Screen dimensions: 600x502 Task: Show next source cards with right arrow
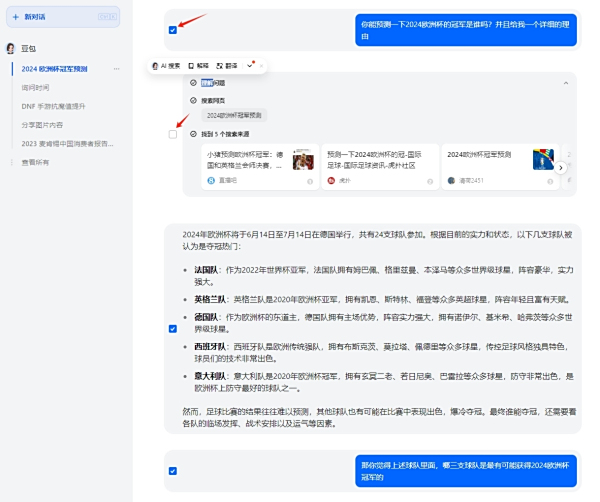point(561,168)
